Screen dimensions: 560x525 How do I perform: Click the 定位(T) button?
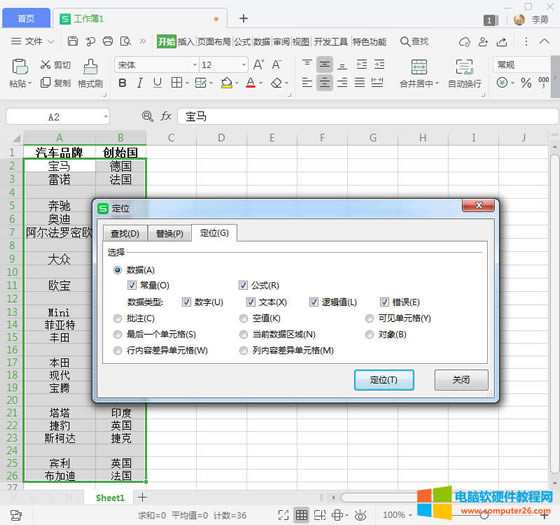(x=384, y=380)
